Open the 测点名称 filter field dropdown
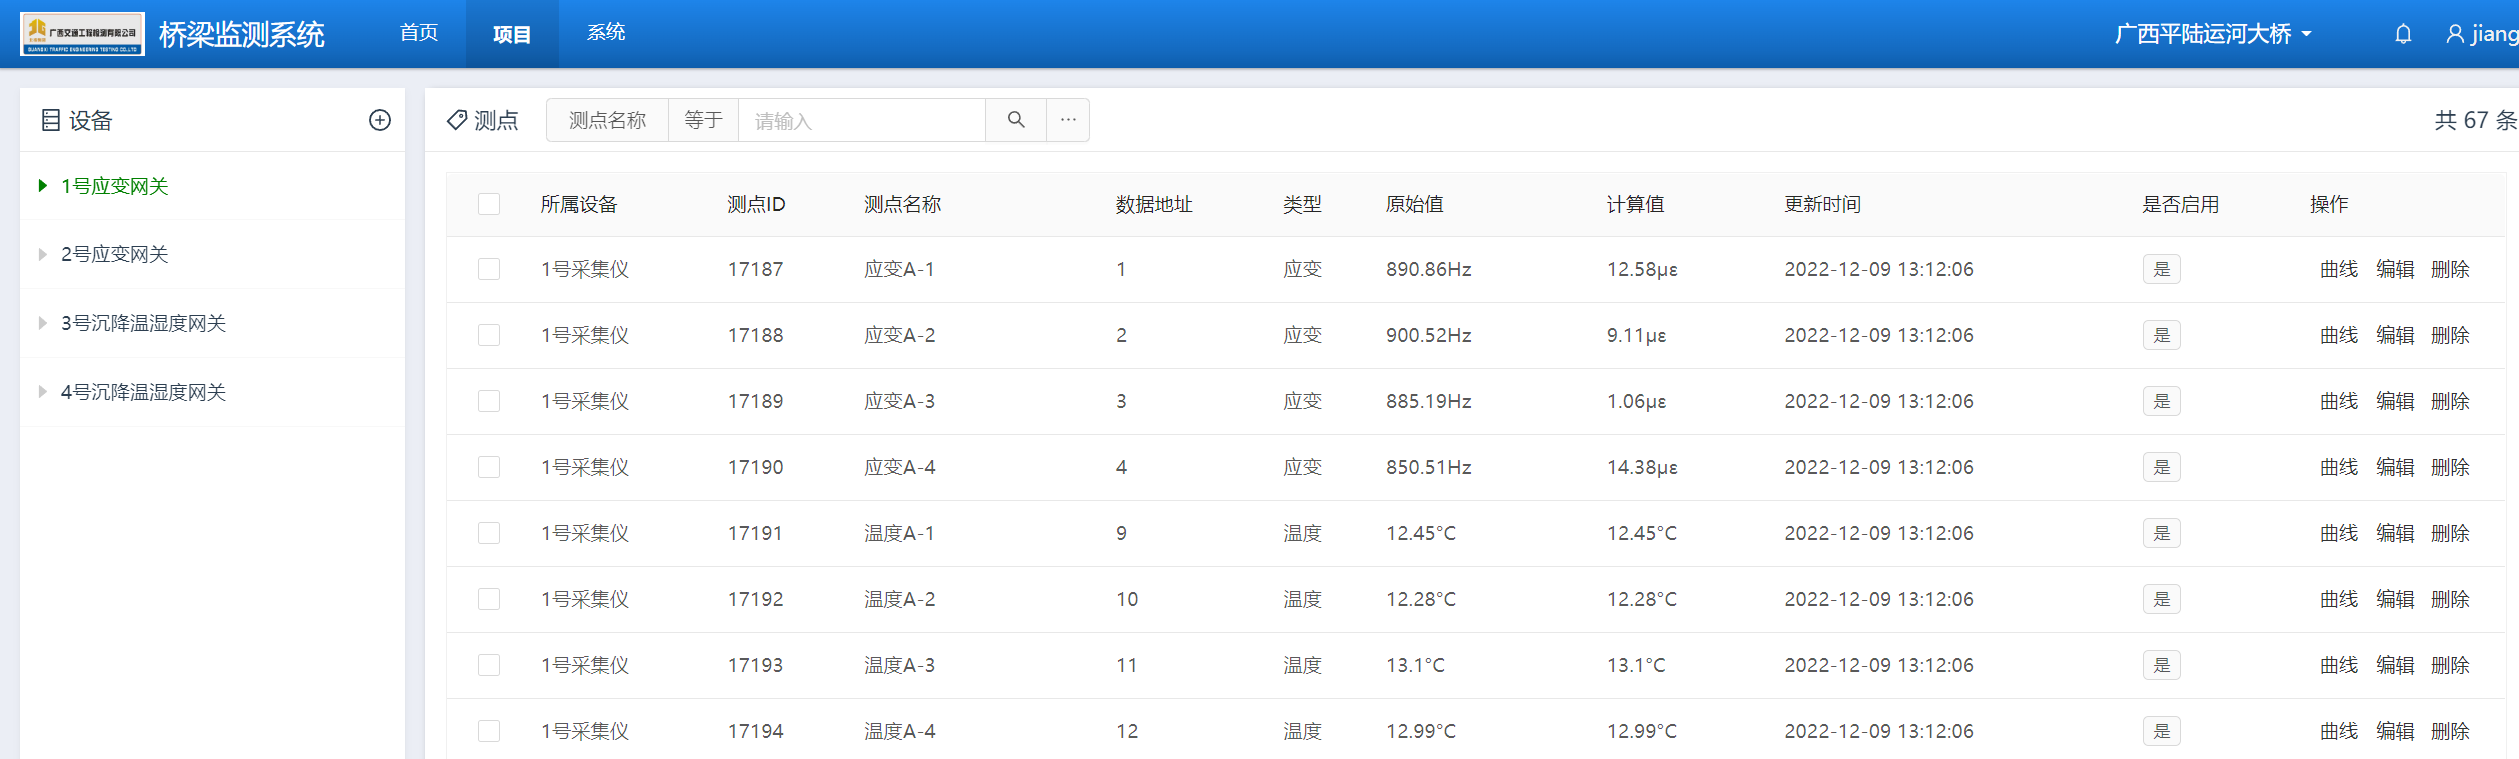The height and width of the screenshot is (759, 2519). (x=607, y=120)
